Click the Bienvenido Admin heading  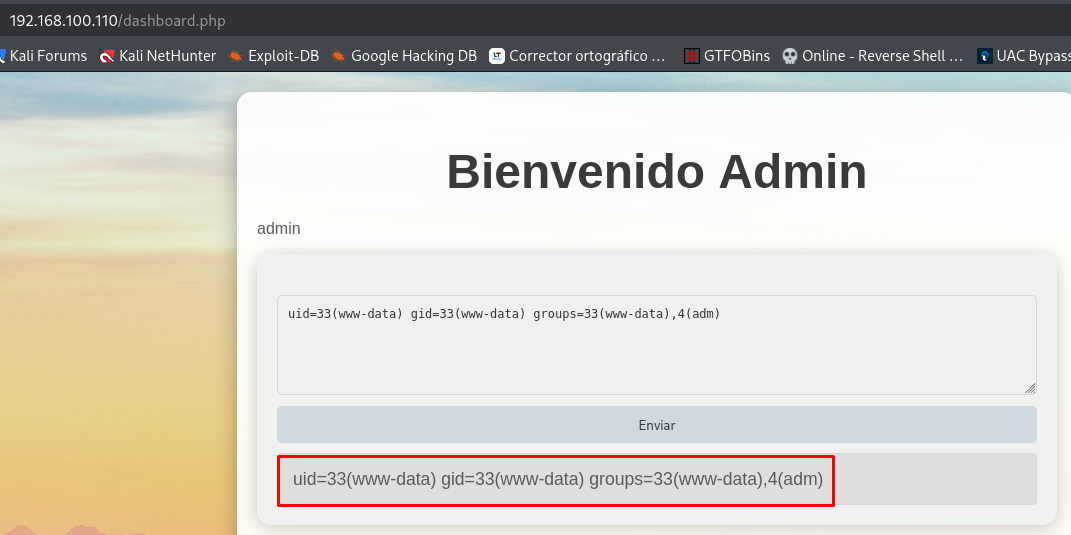click(656, 171)
